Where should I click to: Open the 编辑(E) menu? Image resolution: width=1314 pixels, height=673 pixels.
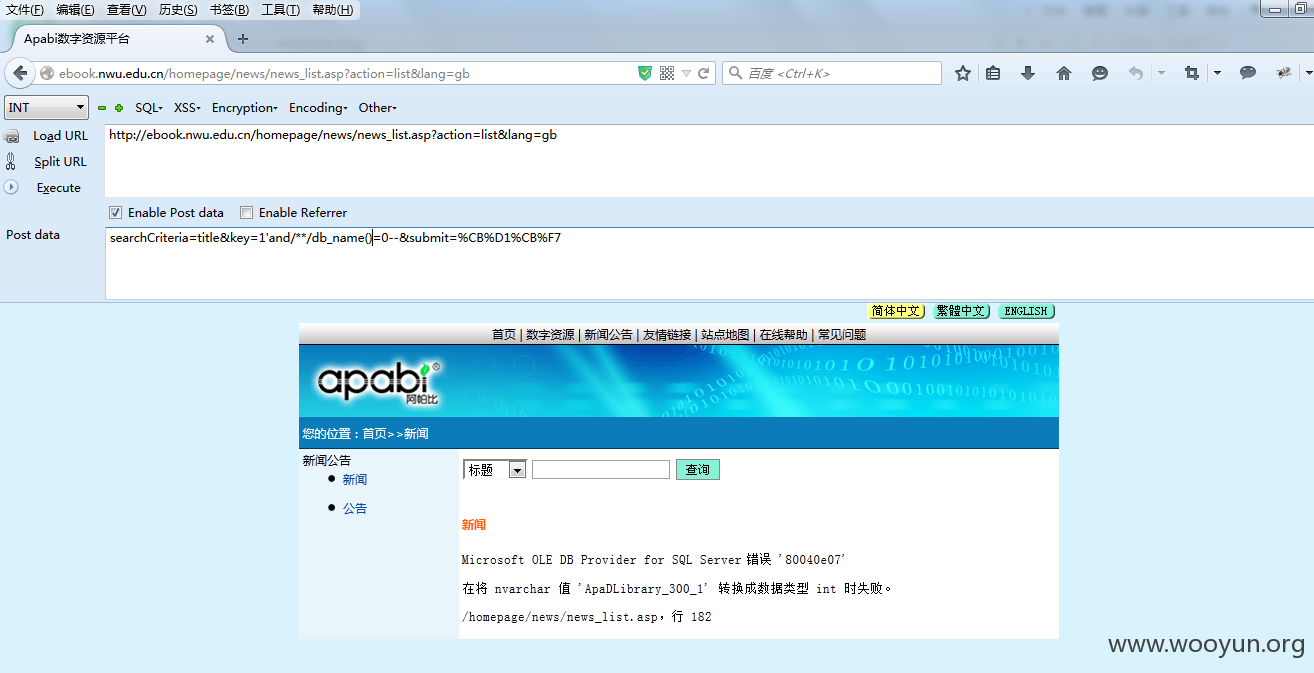[x=75, y=10]
